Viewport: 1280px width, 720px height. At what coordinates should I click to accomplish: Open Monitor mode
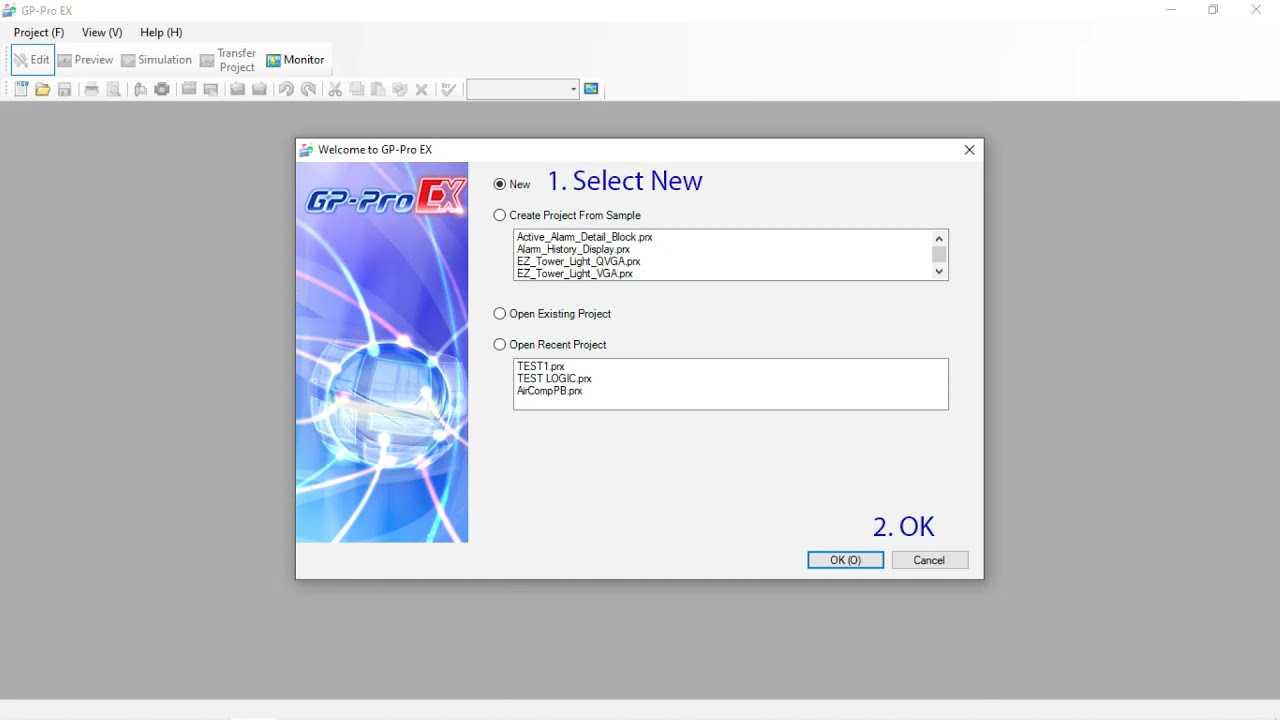(x=295, y=60)
